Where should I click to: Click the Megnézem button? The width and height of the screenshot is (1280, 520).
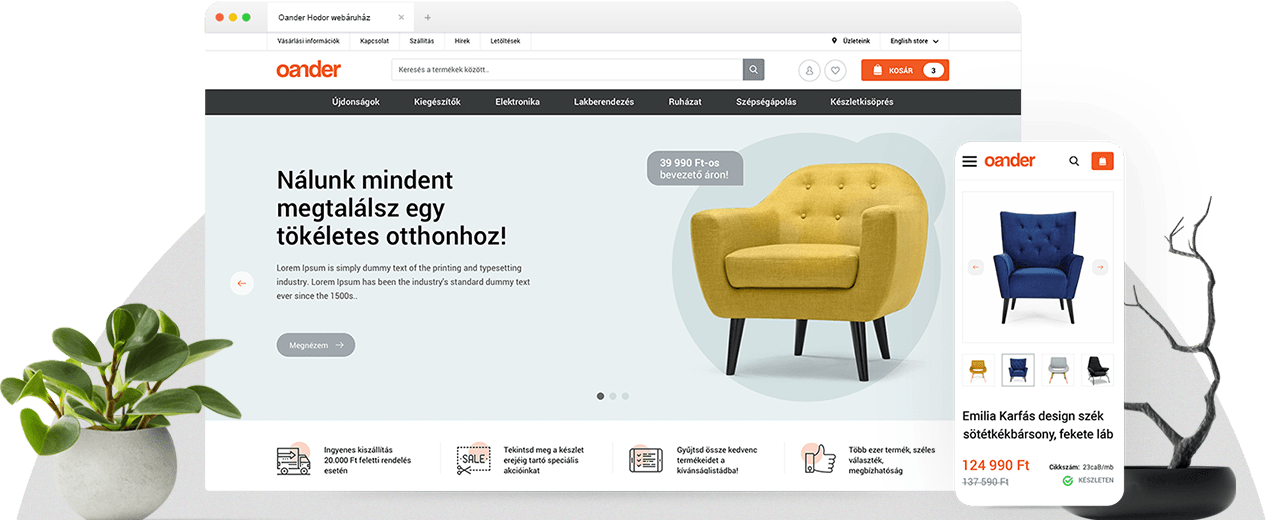[316, 345]
